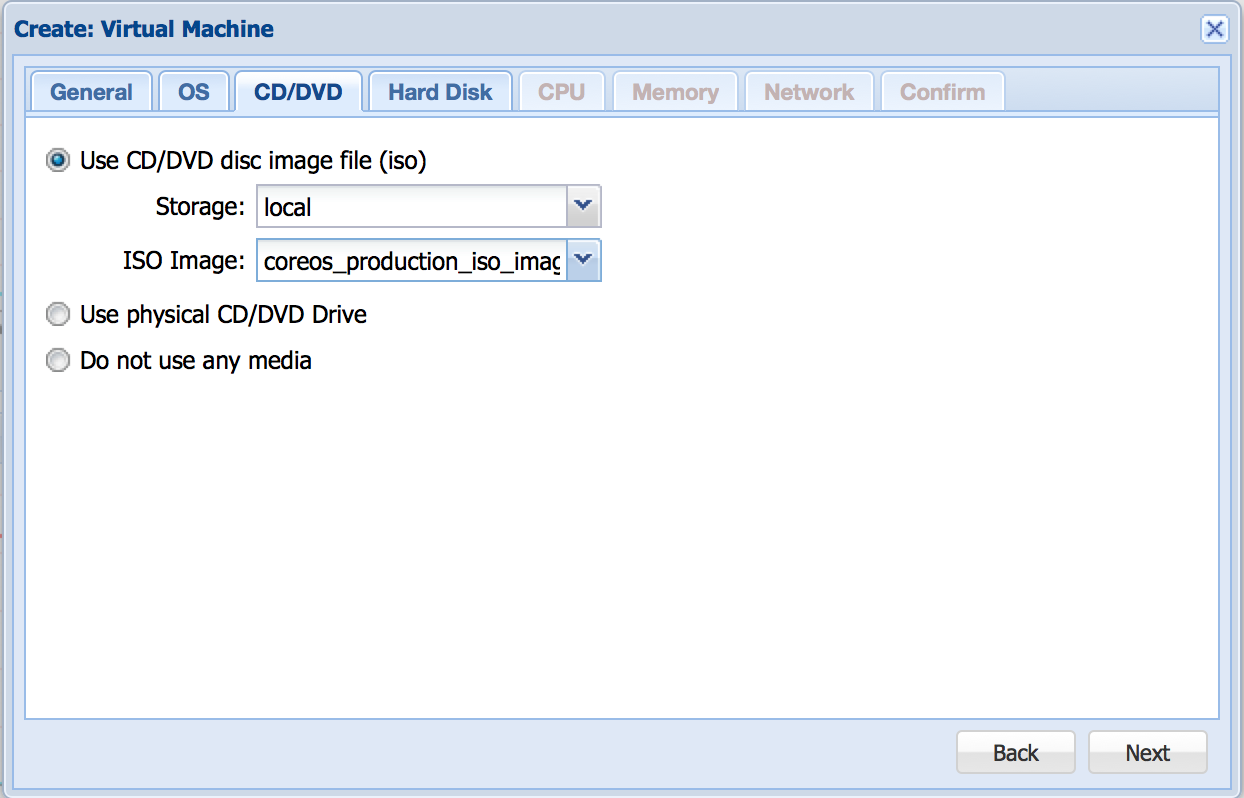Click the disabled CPU tab

point(561,92)
